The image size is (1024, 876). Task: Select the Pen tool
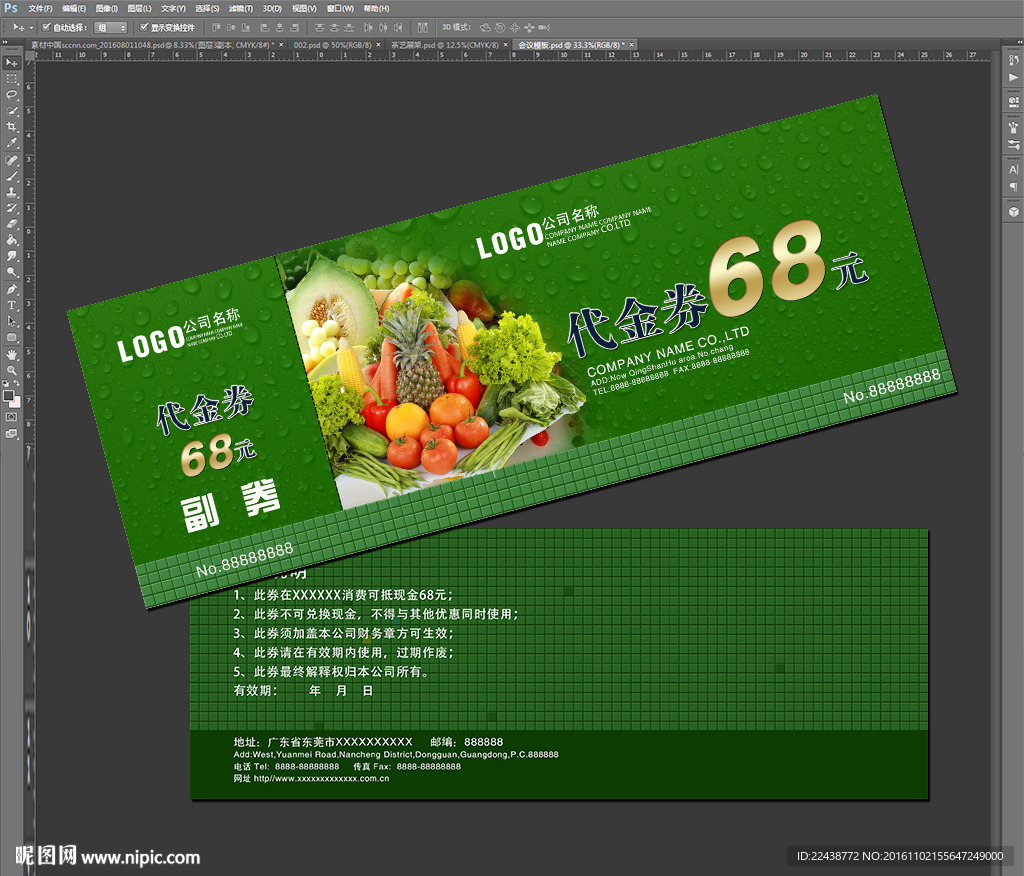pos(12,289)
